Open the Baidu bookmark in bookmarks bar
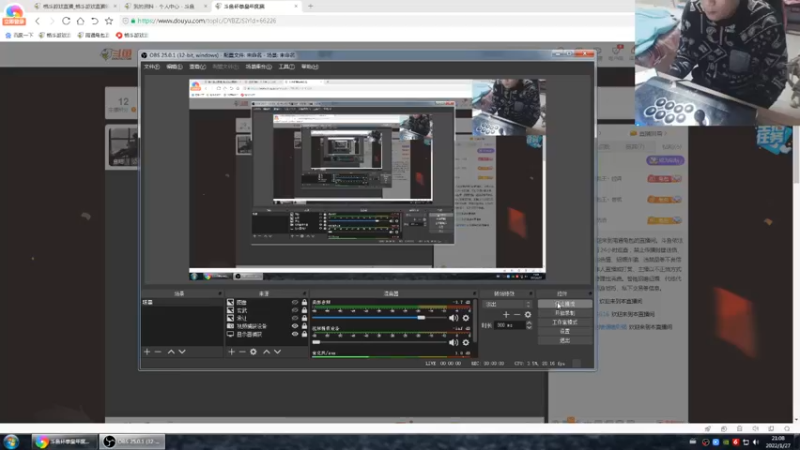Screen dimensions: 800x450 pyautogui.click(x=19, y=35)
